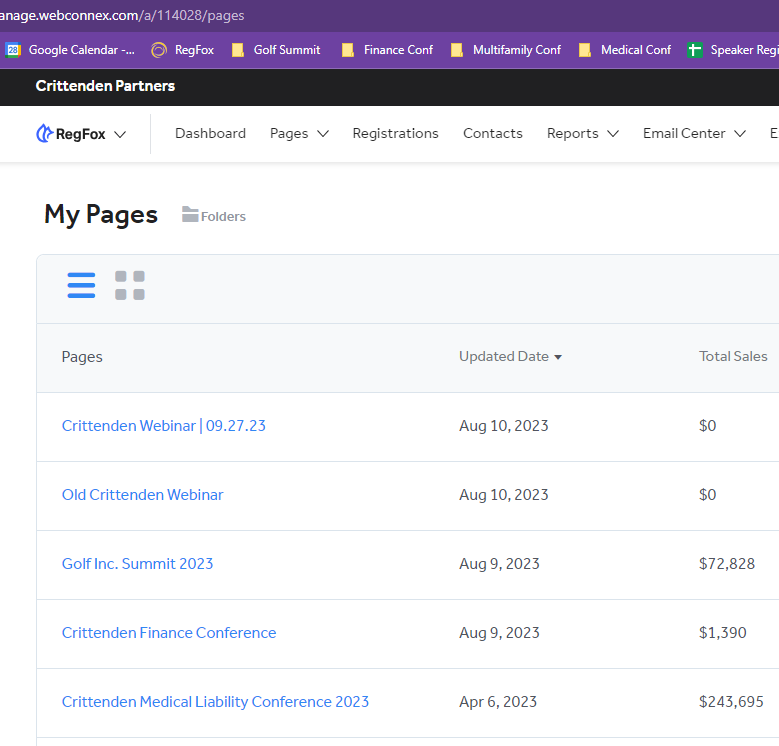Open the RegFox bookmark

(183, 50)
